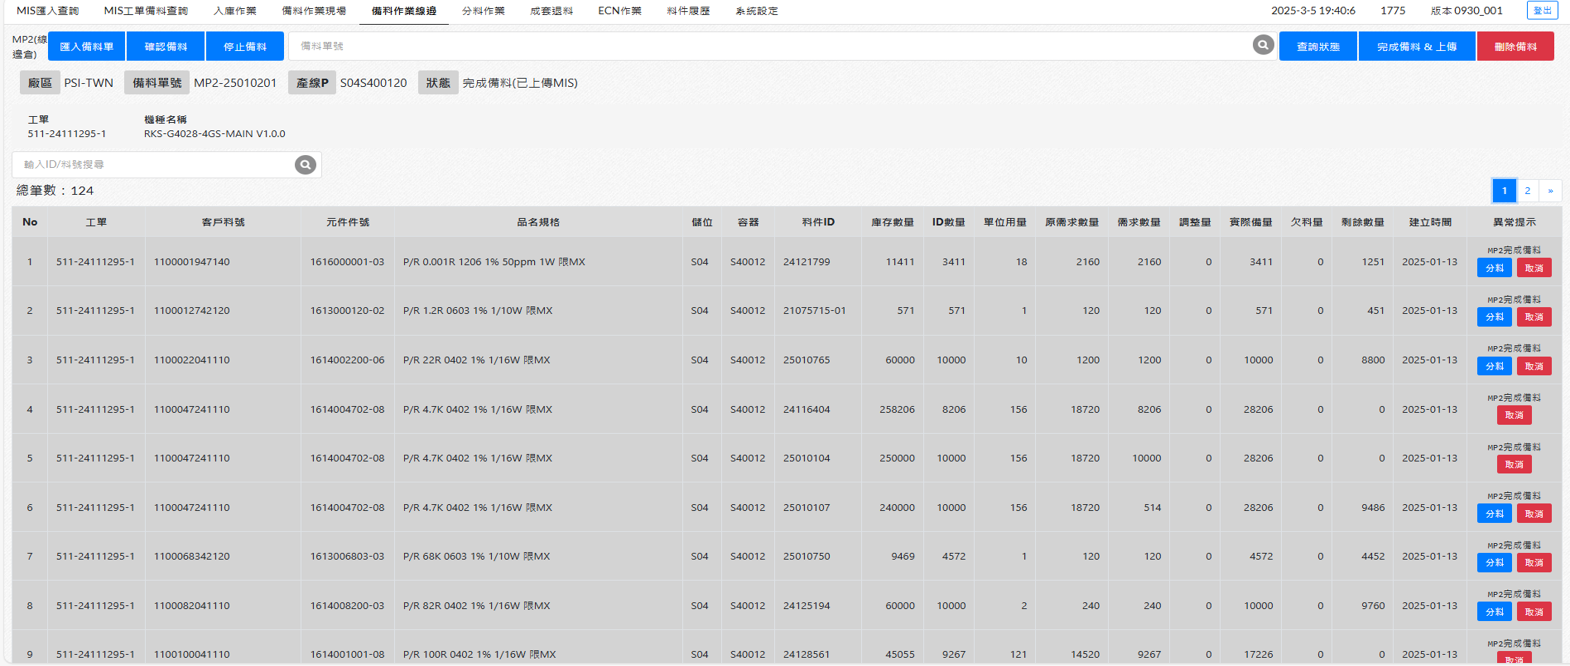
Task: Click the 客戶料號 column header
Action: 223,222
